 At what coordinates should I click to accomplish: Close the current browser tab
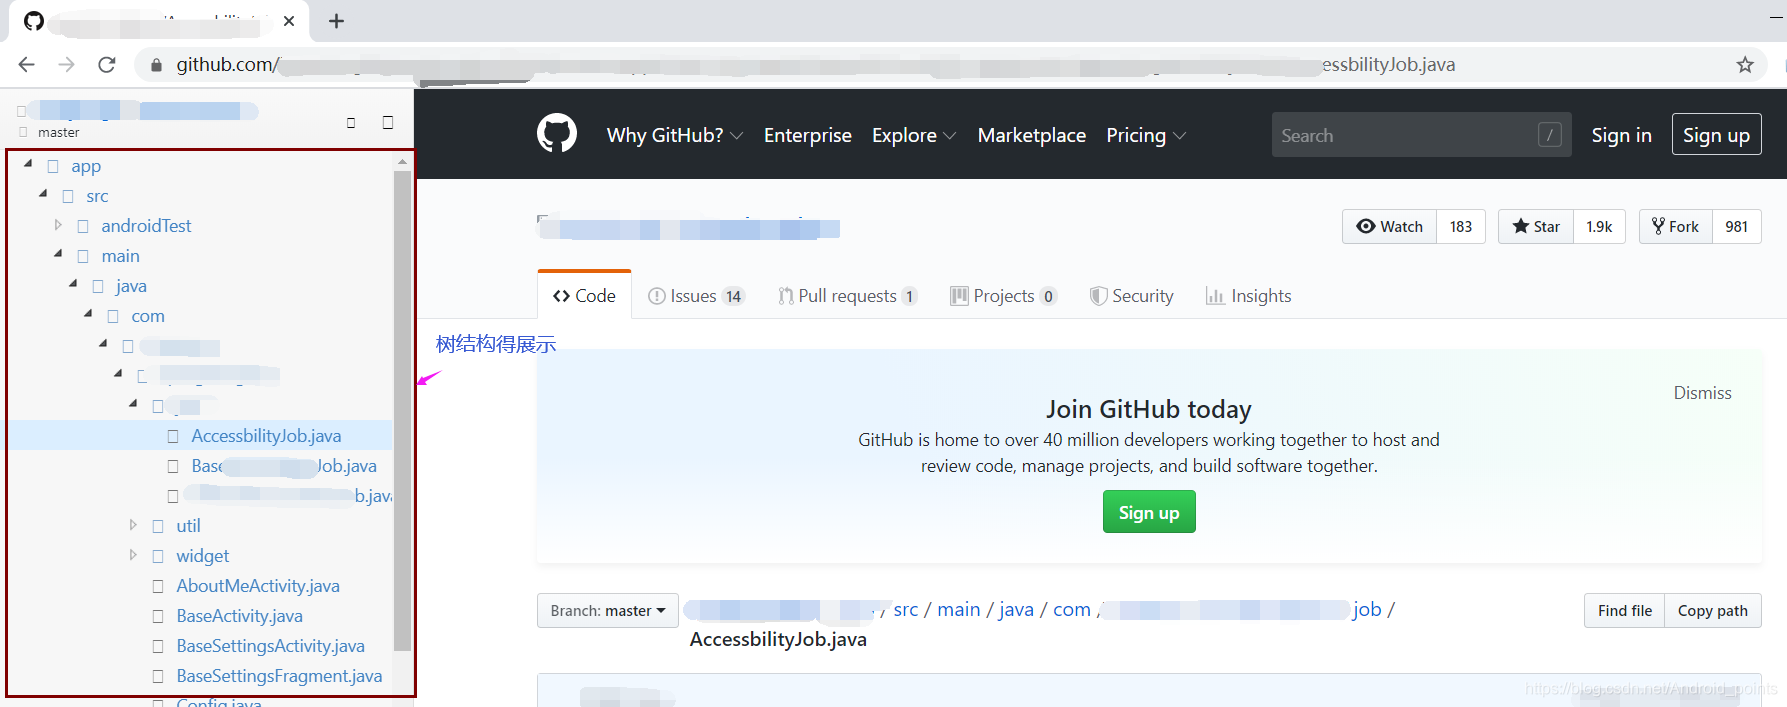point(289,21)
